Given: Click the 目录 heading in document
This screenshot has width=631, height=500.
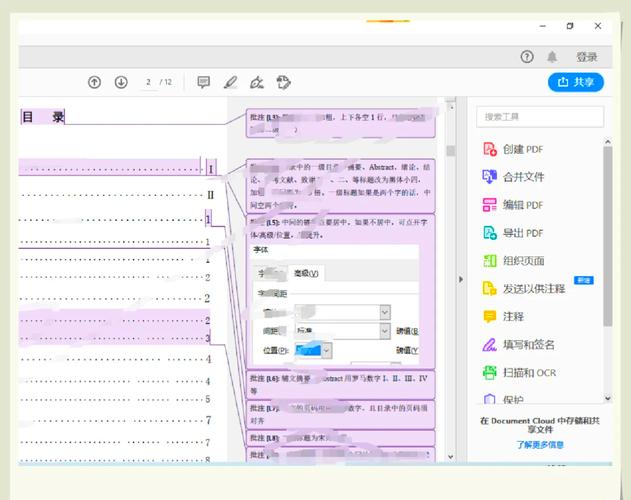Looking at the screenshot, I should 43,117.
